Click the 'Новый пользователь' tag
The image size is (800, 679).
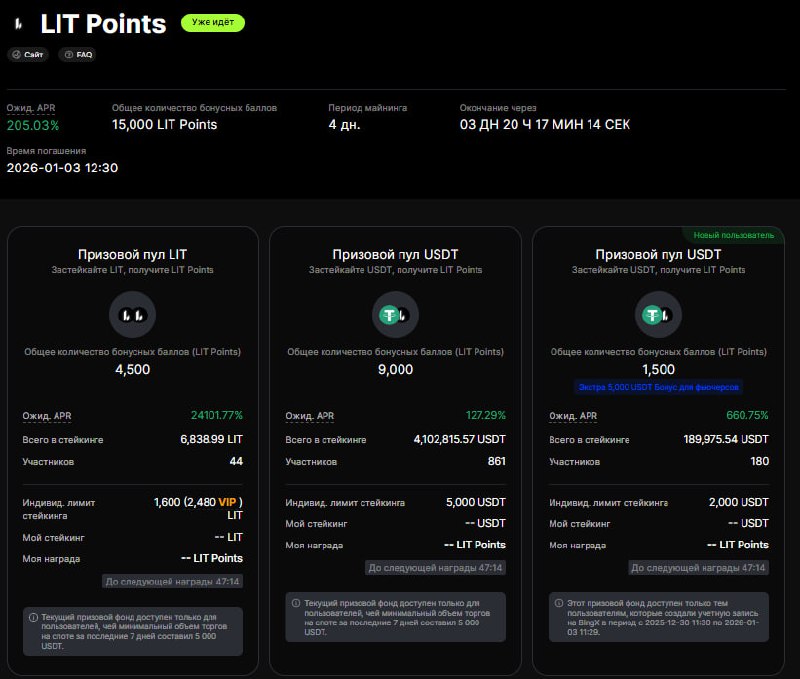733,235
